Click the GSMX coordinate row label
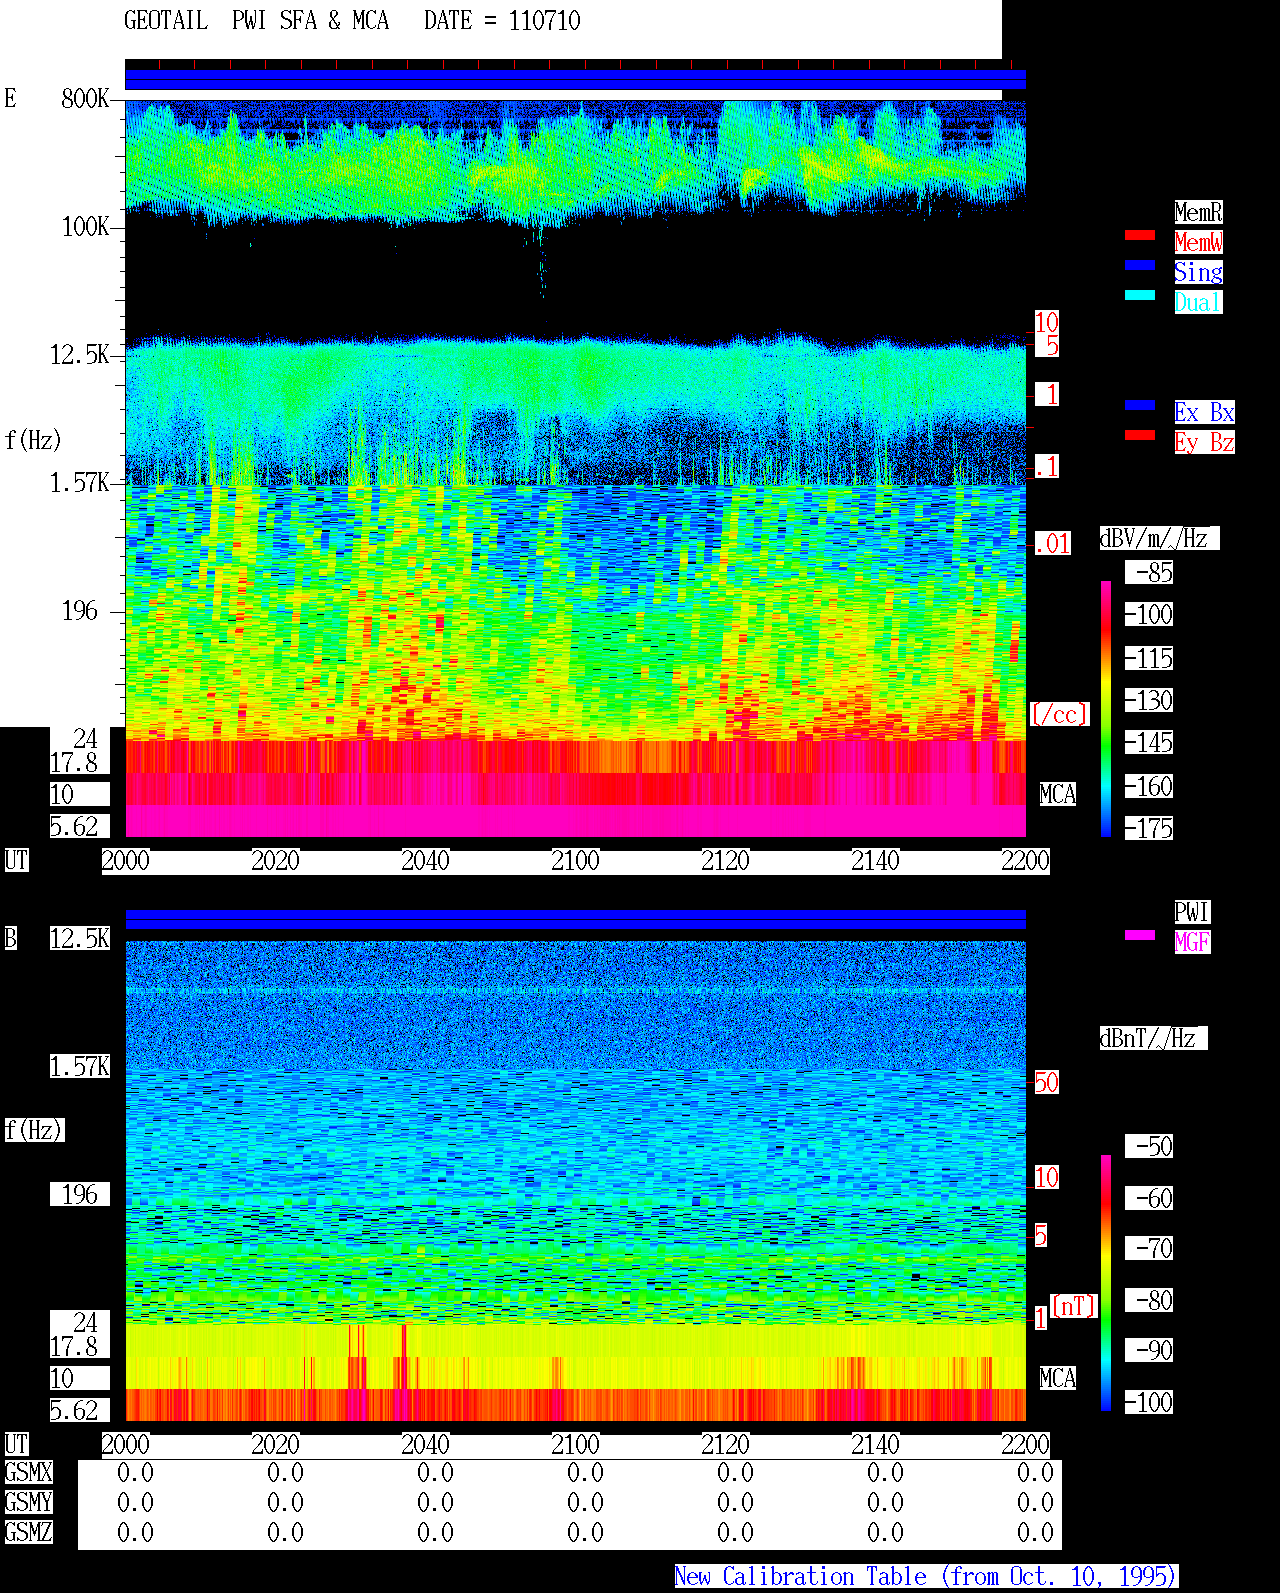This screenshot has height=1593, width=1280. coord(28,1472)
